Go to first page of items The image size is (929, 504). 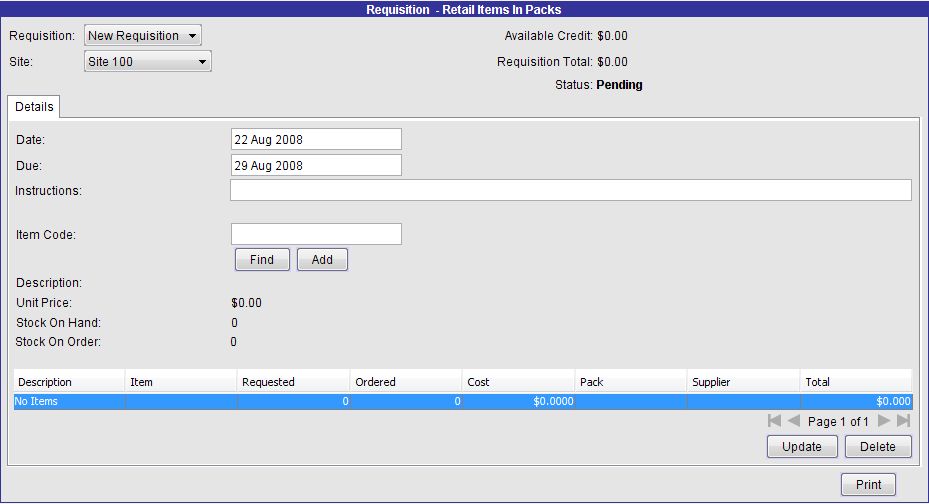[x=774, y=421]
